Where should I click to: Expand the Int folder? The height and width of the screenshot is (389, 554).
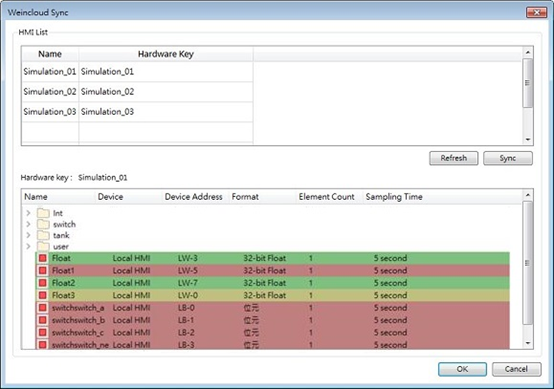28,213
